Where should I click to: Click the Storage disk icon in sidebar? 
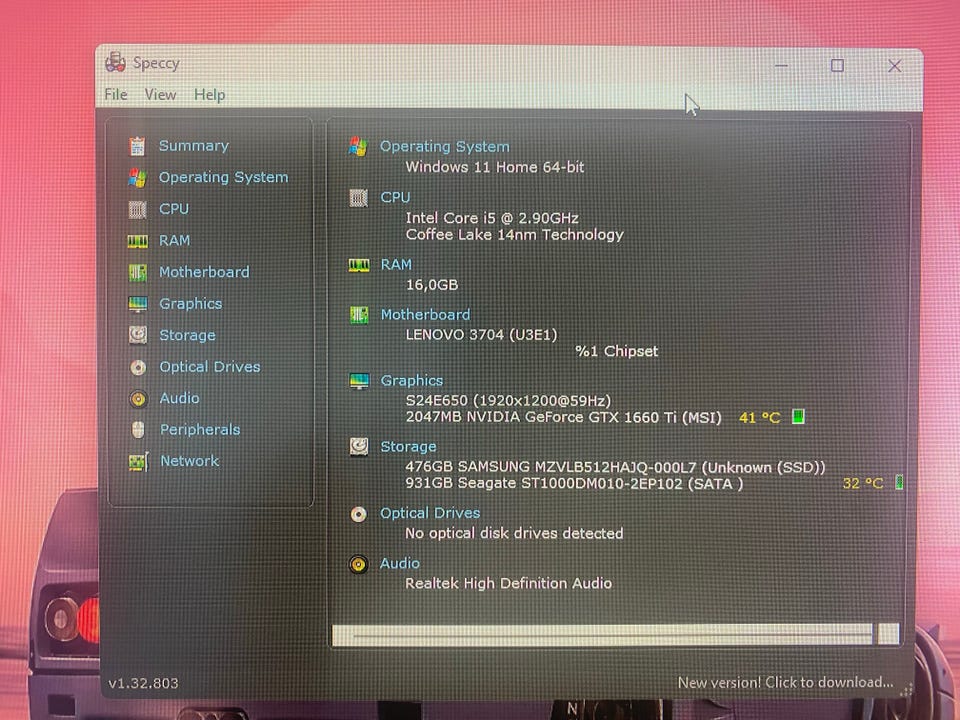point(138,335)
